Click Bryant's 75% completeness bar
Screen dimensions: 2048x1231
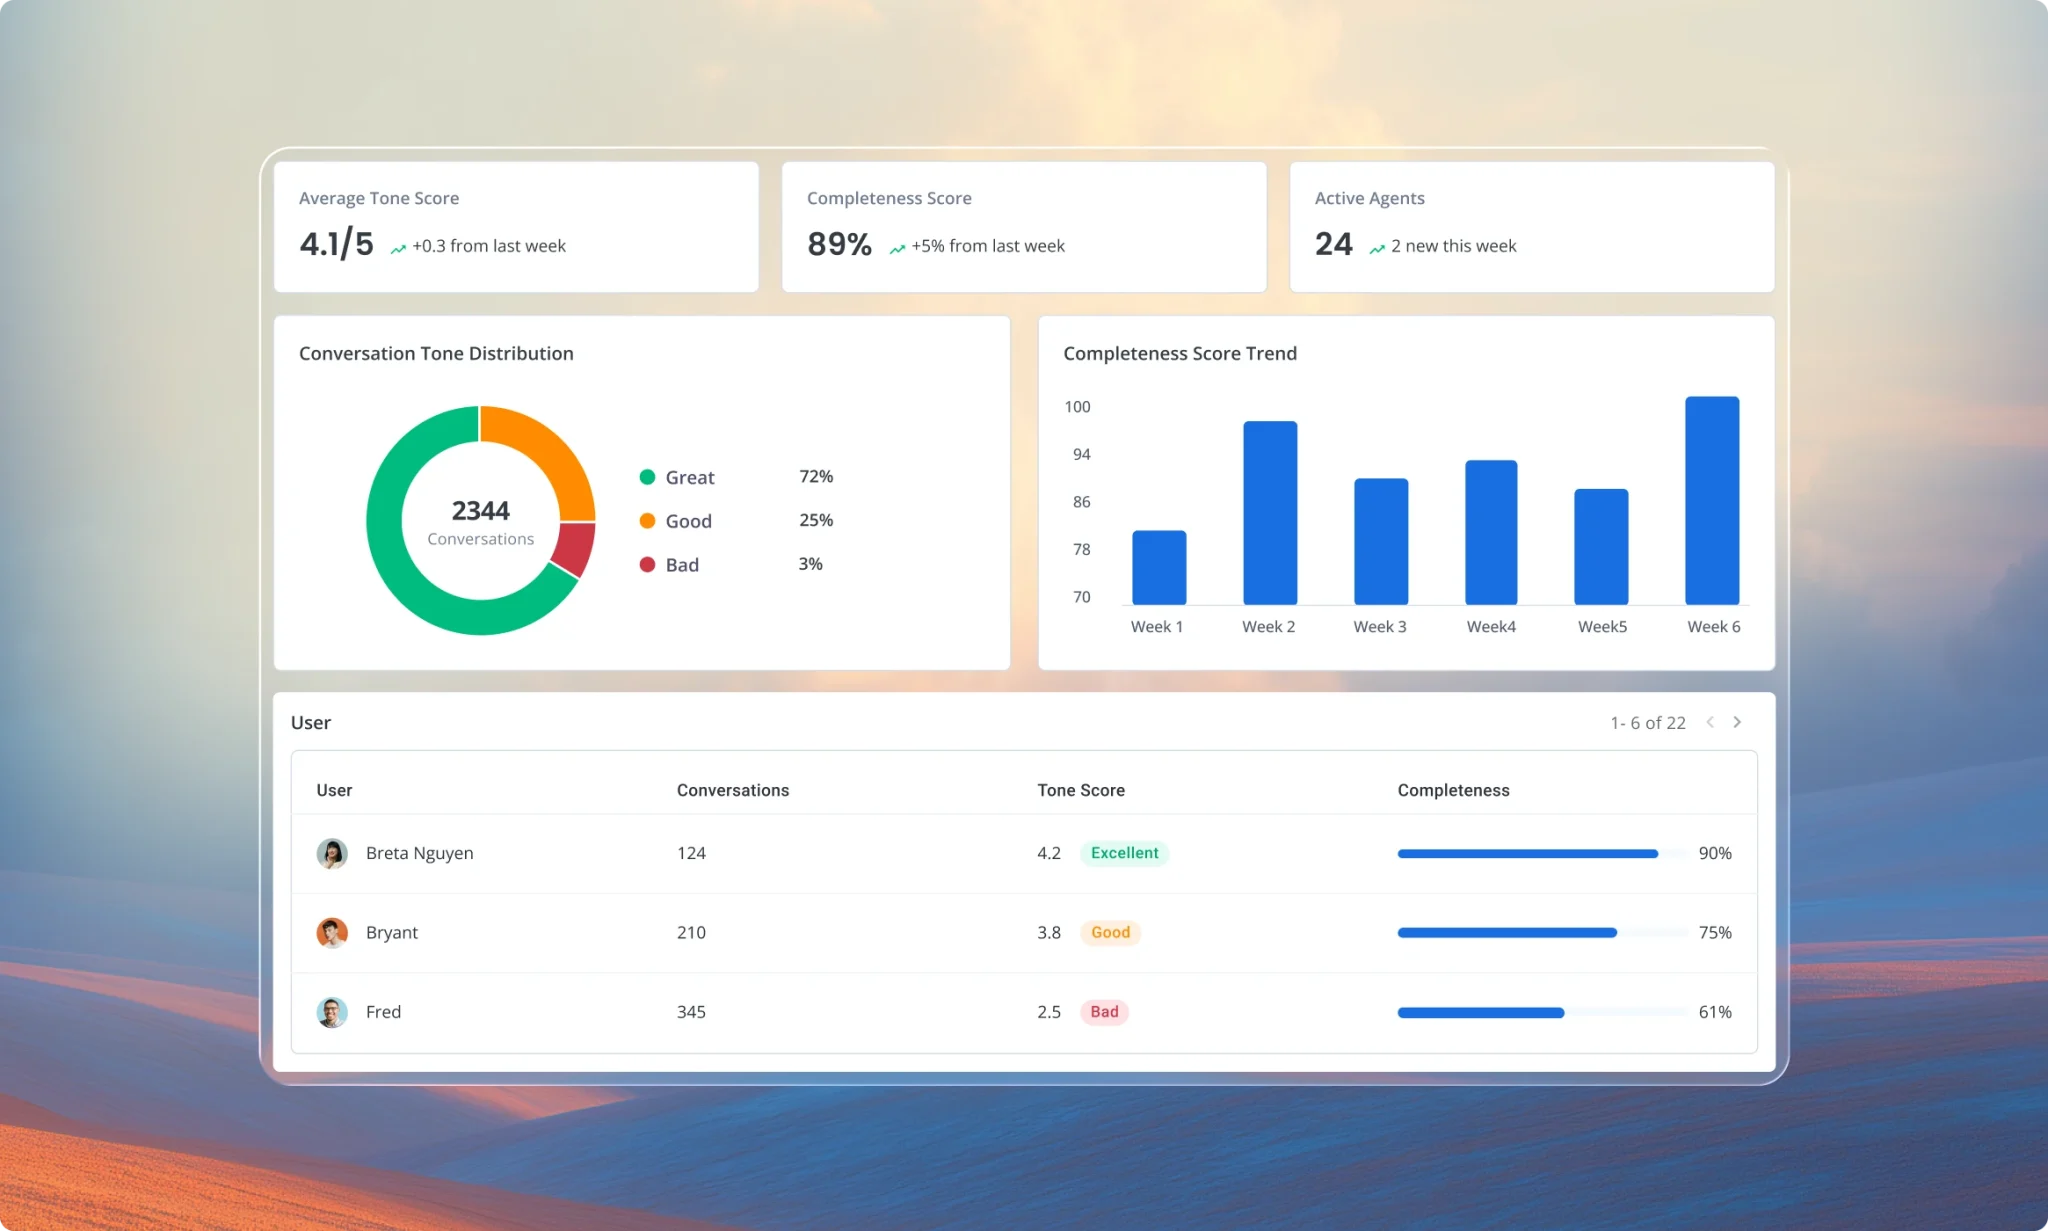(x=1542, y=933)
